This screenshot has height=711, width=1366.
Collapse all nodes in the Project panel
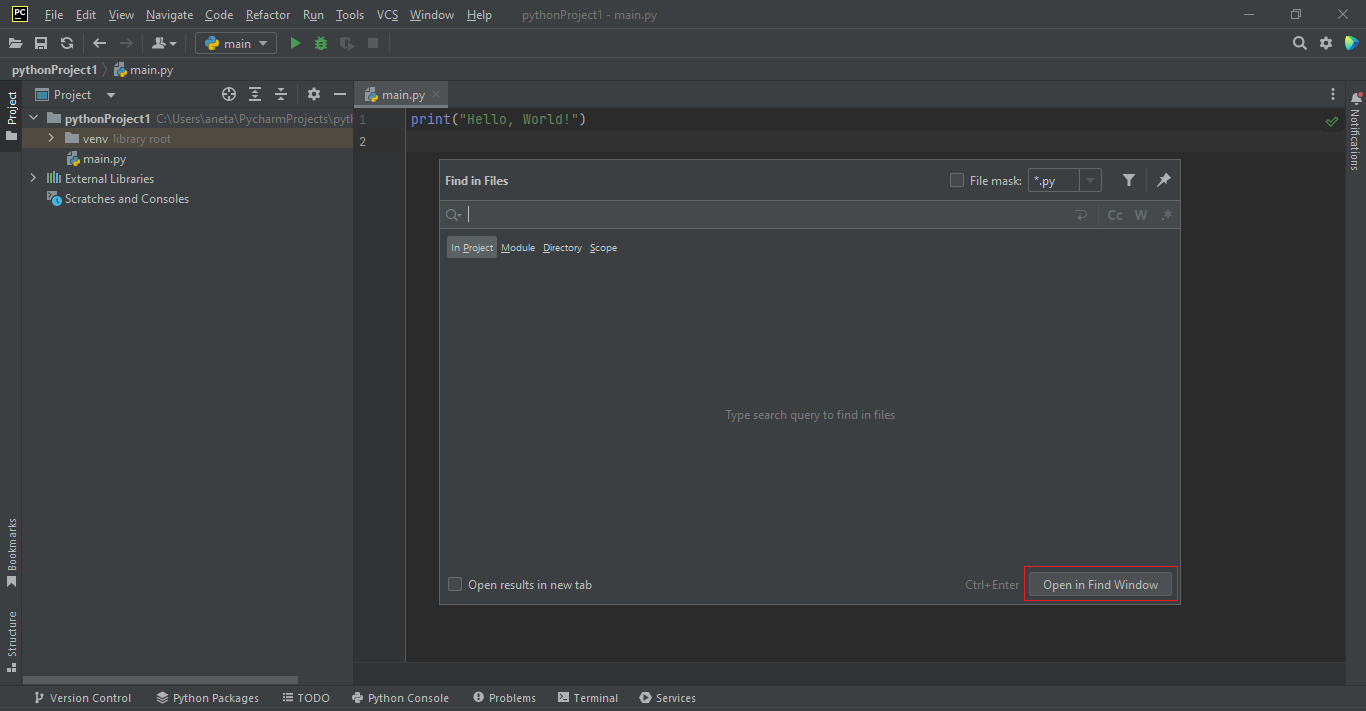pyautogui.click(x=280, y=94)
